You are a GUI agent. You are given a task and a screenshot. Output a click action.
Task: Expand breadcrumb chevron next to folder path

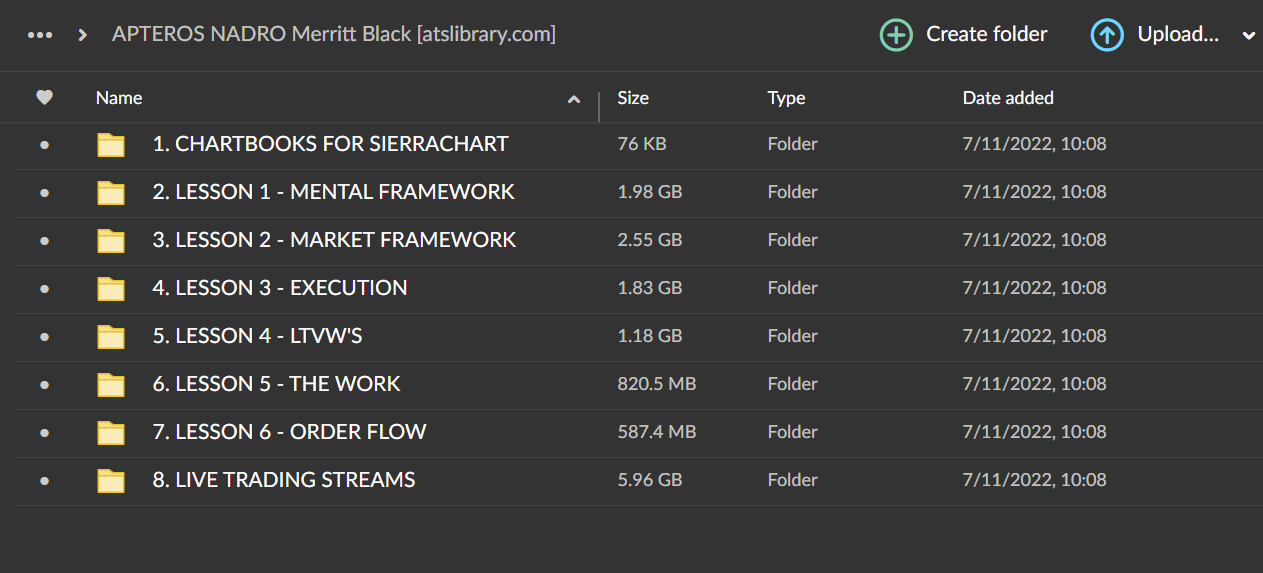83,35
